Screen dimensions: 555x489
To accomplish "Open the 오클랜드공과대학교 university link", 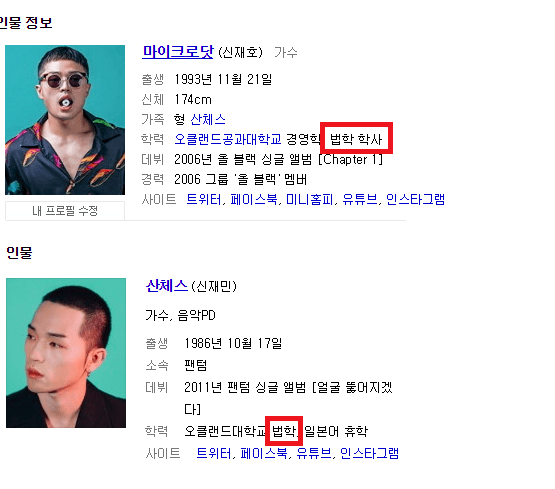I will point(228,139).
